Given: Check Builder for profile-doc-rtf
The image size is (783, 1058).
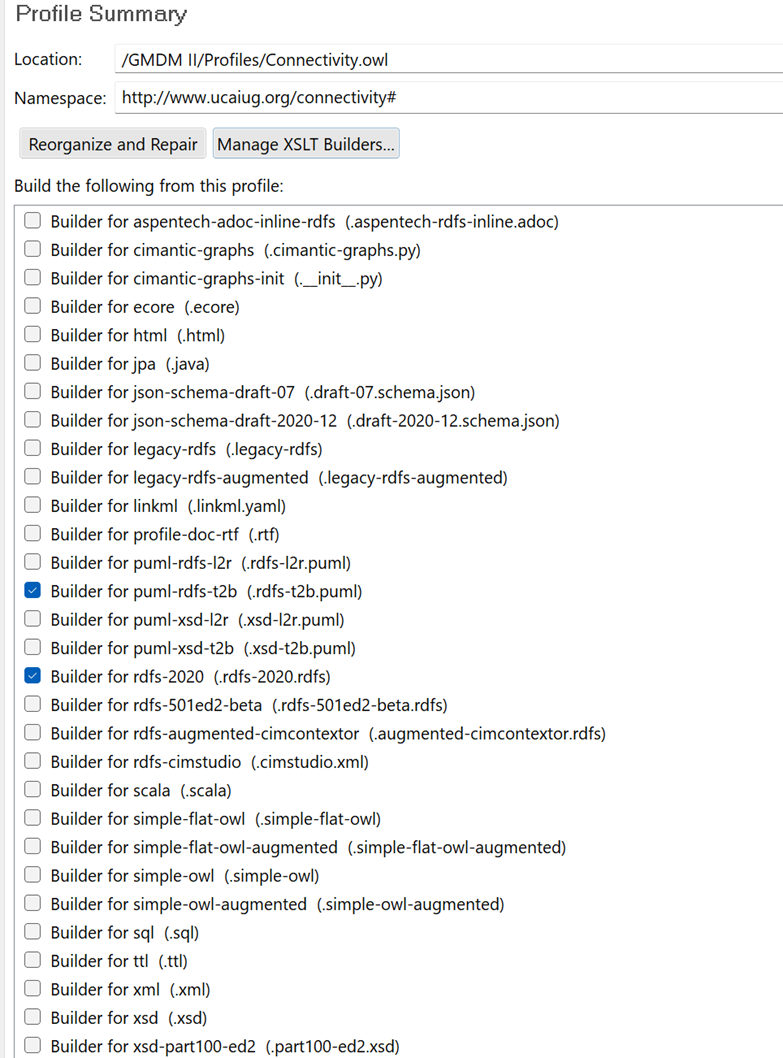Looking at the screenshot, I should click(x=33, y=534).
